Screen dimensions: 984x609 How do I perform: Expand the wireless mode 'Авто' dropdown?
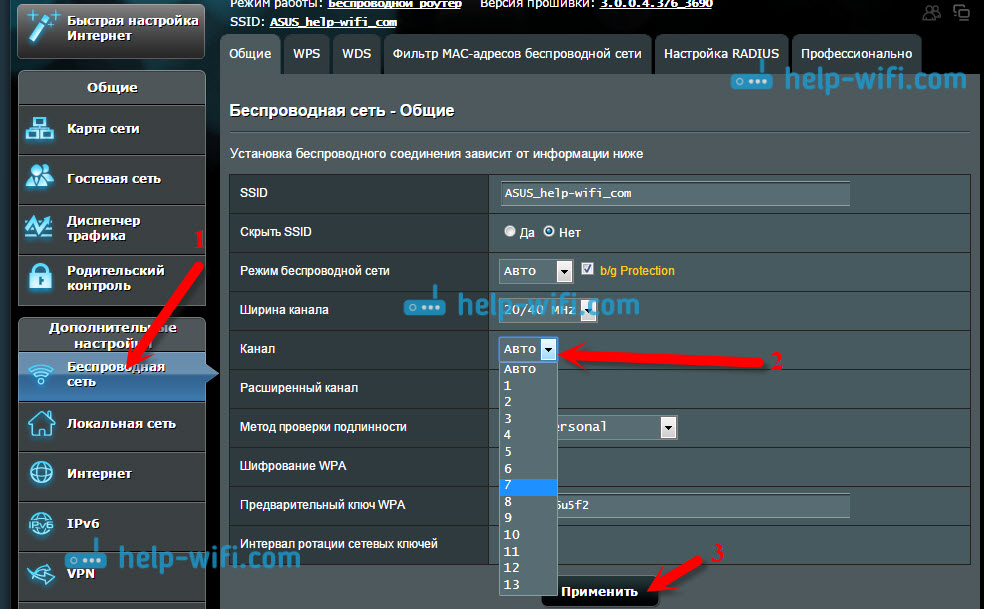tap(563, 271)
